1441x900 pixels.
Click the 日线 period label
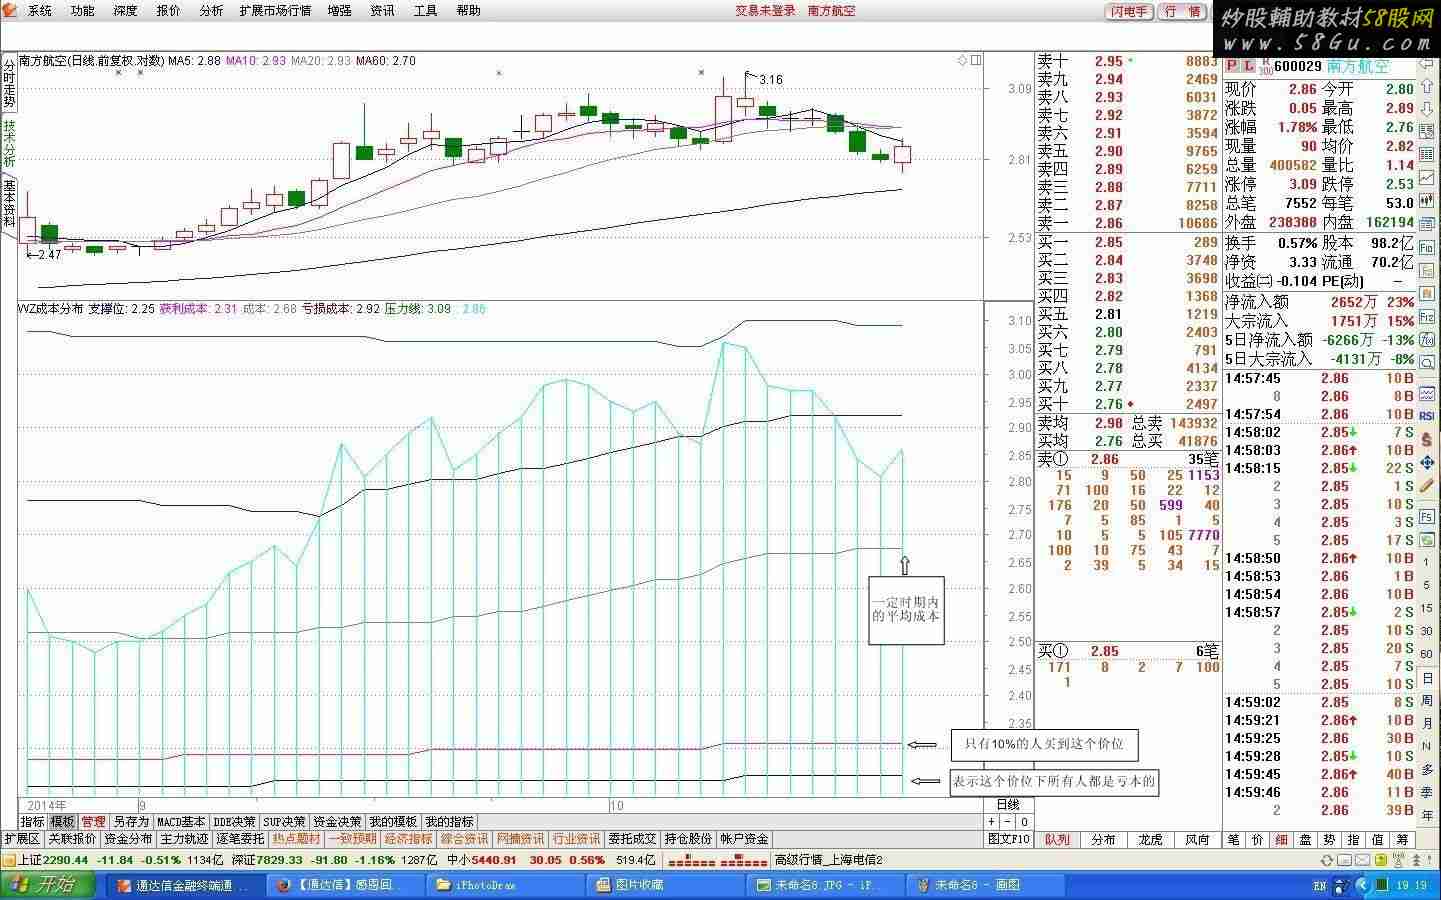point(1008,805)
